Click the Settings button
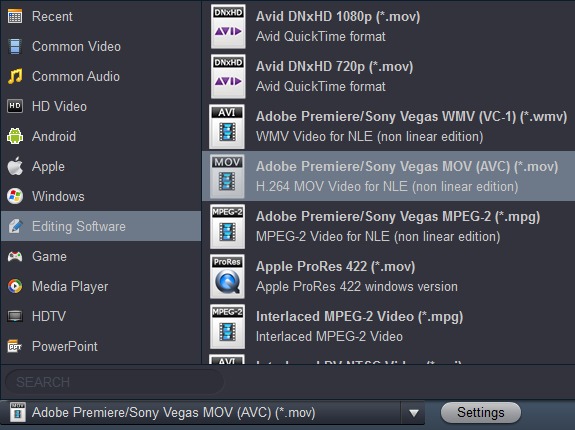Screen dimensions: 575x430 480,412
